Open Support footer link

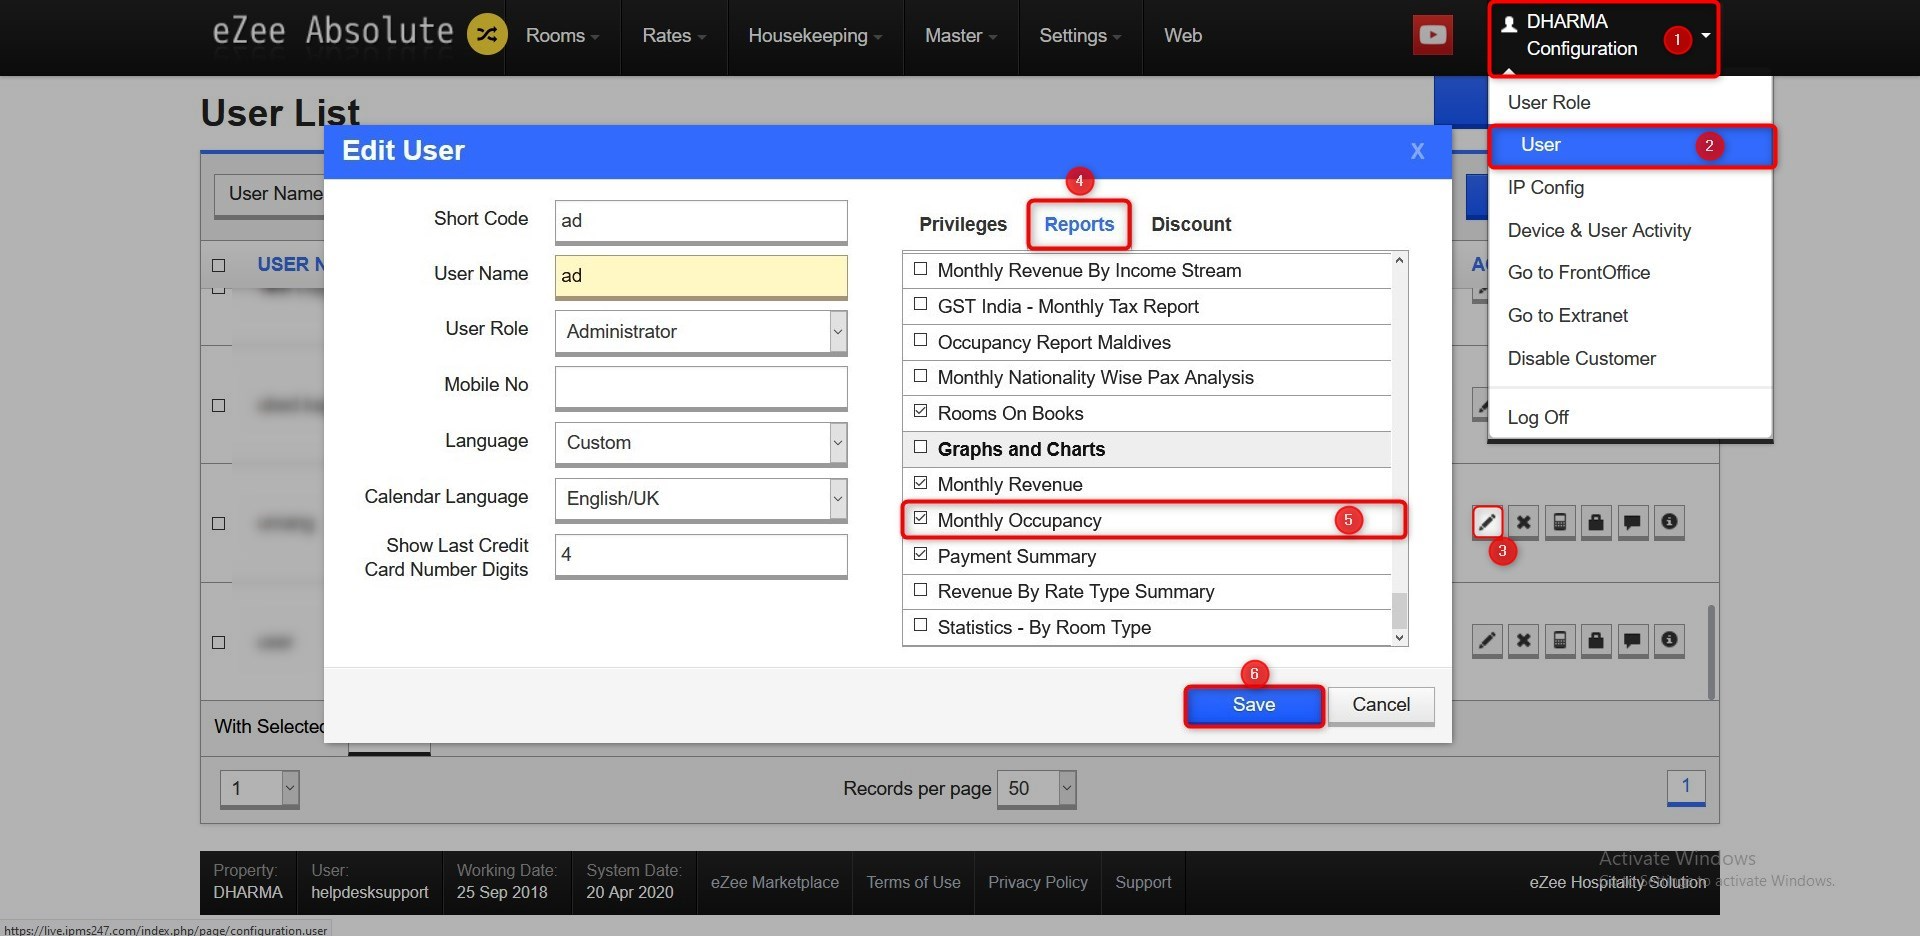pos(1143,882)
